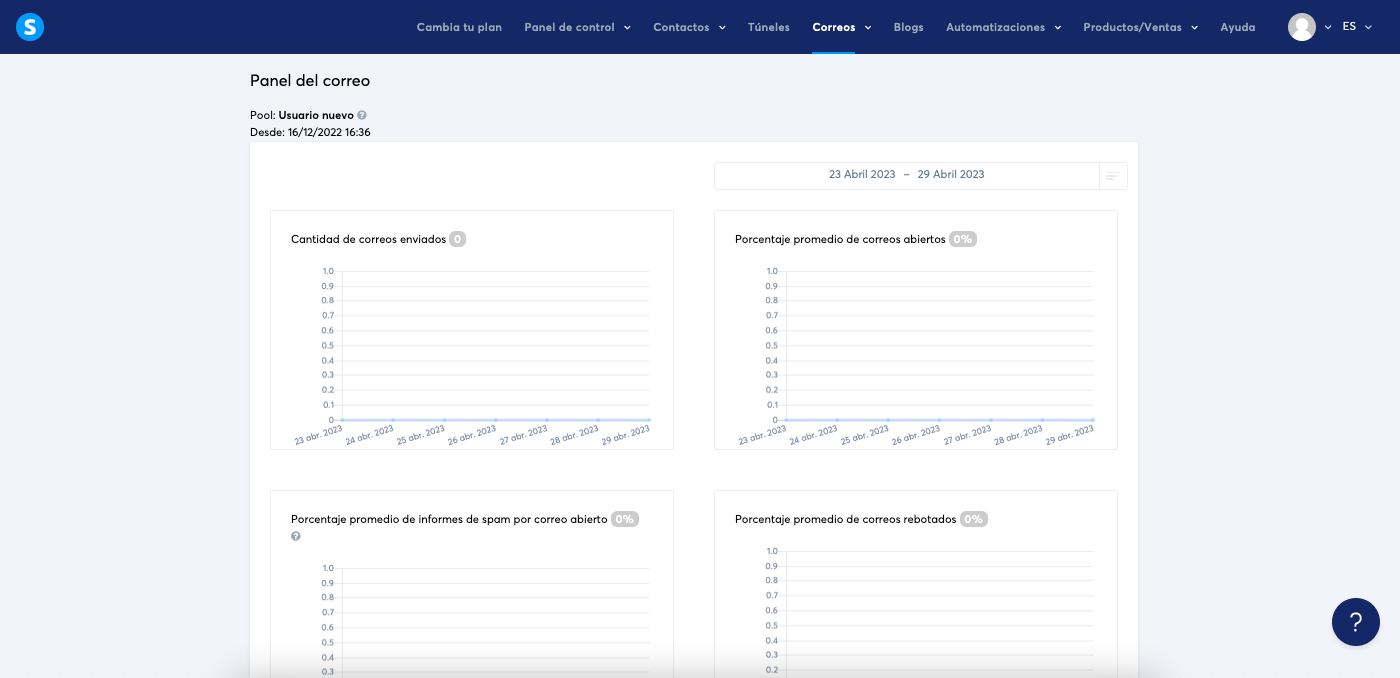Navigate to the Blogs section
This screenshot has width=1400, height=678.
coord(908,27)
